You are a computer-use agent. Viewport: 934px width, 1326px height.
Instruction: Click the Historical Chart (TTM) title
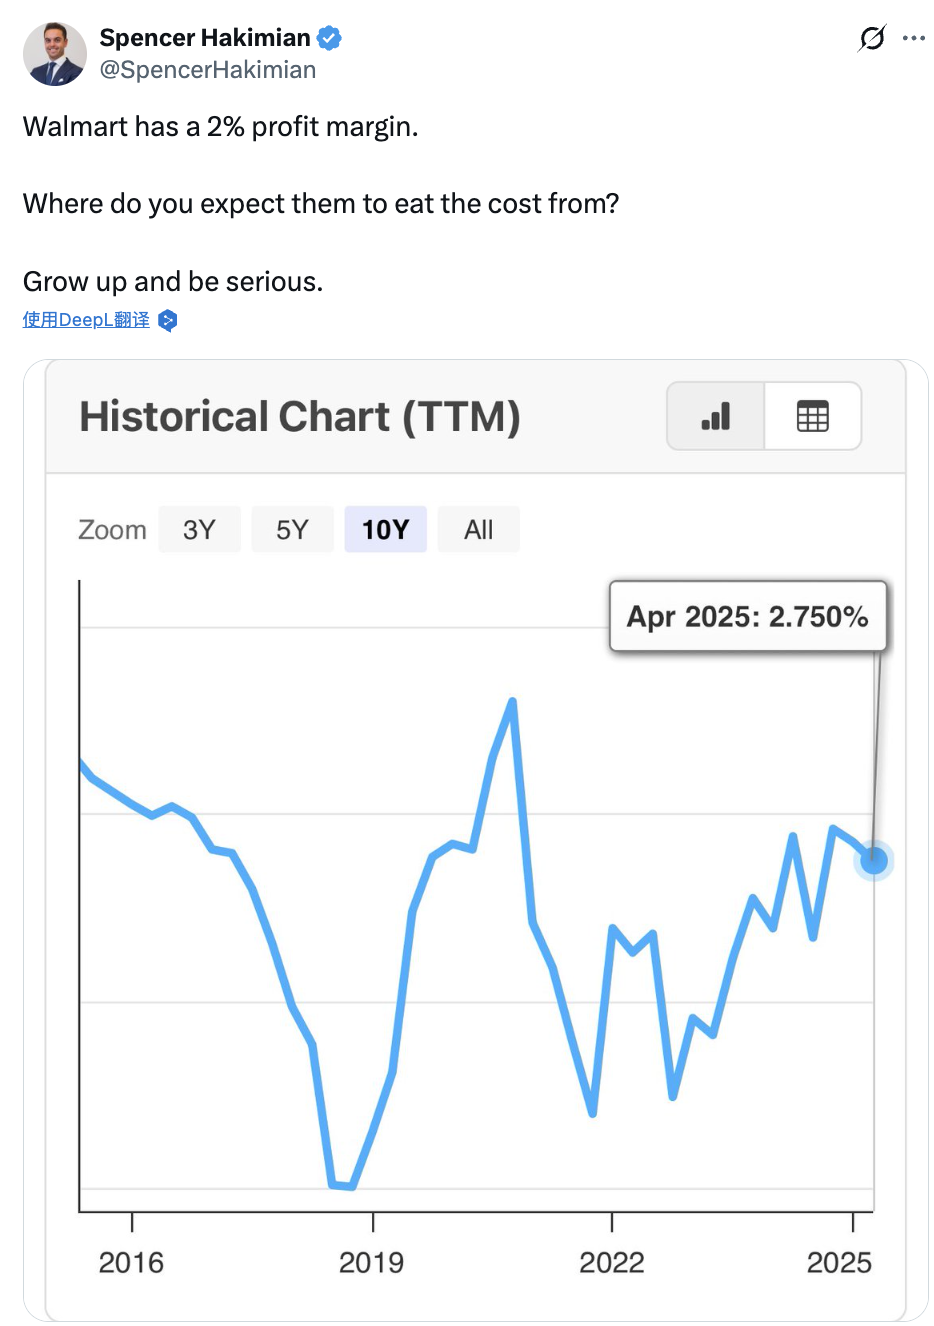click(300, 417)
